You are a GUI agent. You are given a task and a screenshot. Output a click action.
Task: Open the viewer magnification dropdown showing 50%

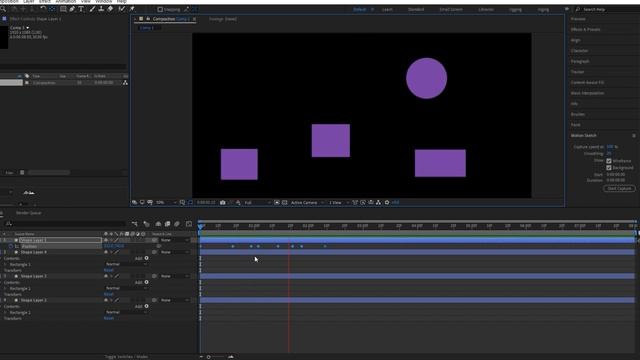(x=166, y=202)
